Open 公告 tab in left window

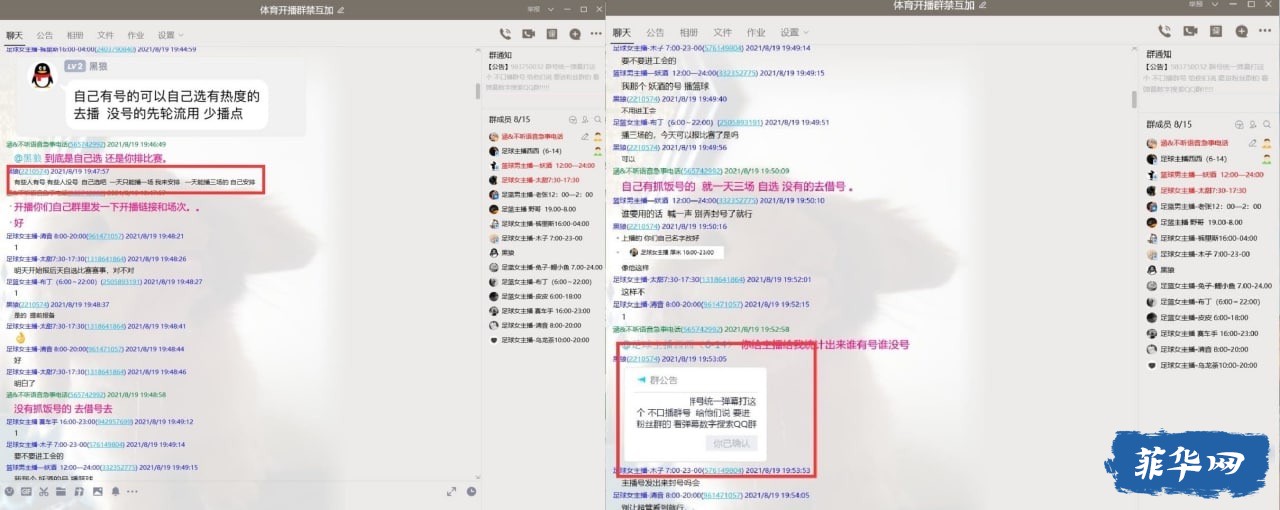click(x=45, y=35)
